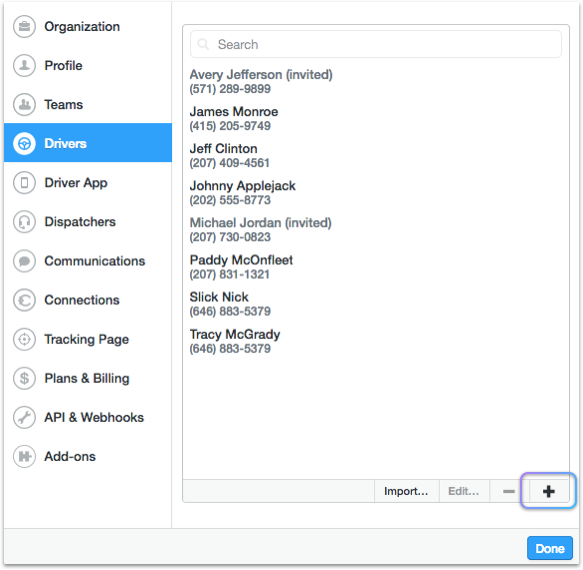Viewport: 583px width, 570px height.
Task: Click the Edit... button
Action: pyautogui.click(x=464, y=491)
